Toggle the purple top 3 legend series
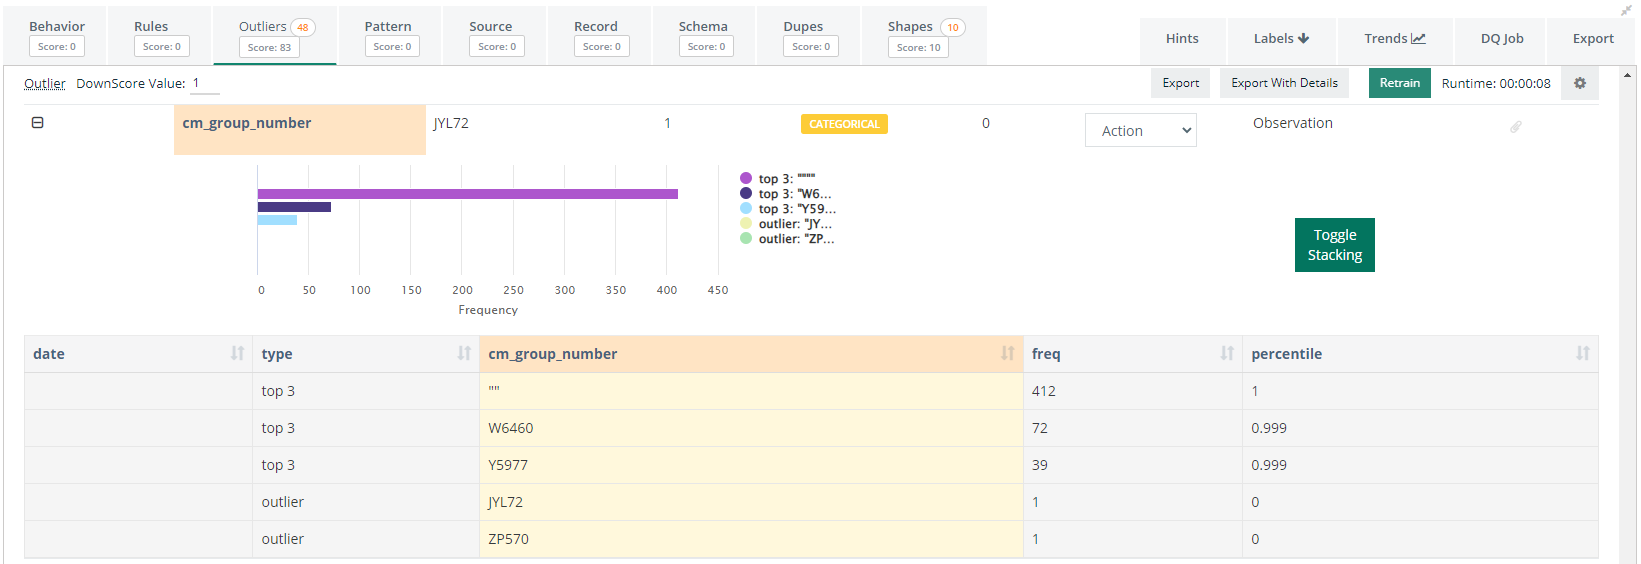This screenshot has width=1641, height=564. [x=746, y=178]
